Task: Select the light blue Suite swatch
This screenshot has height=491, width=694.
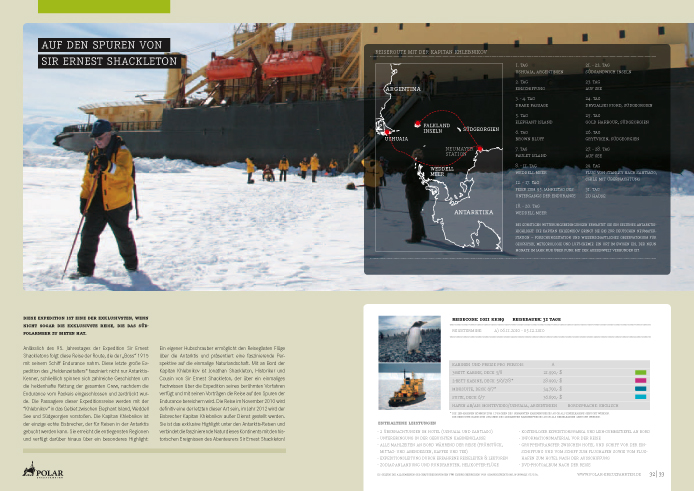Action: 642,395
